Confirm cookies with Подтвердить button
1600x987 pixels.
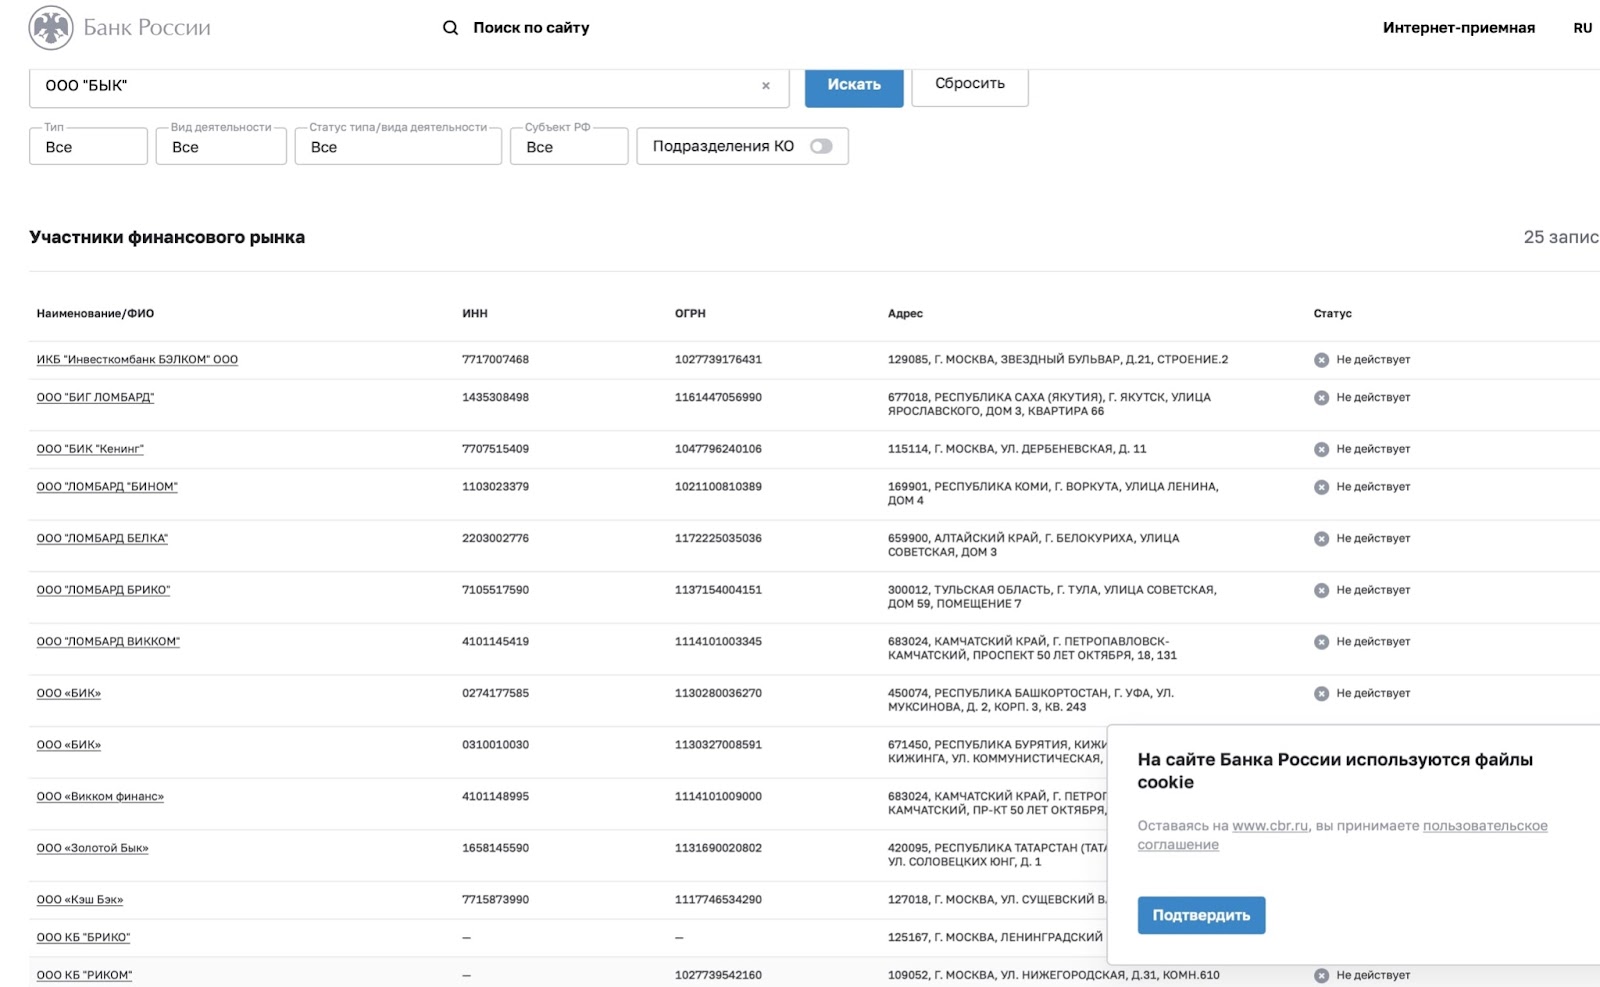[x=1201, y=915]
